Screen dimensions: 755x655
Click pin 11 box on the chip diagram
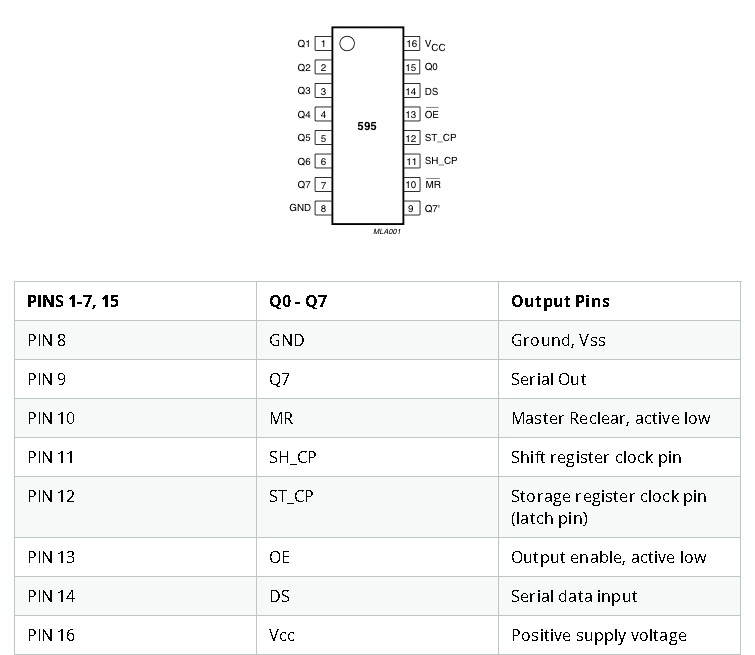[411, 161]
